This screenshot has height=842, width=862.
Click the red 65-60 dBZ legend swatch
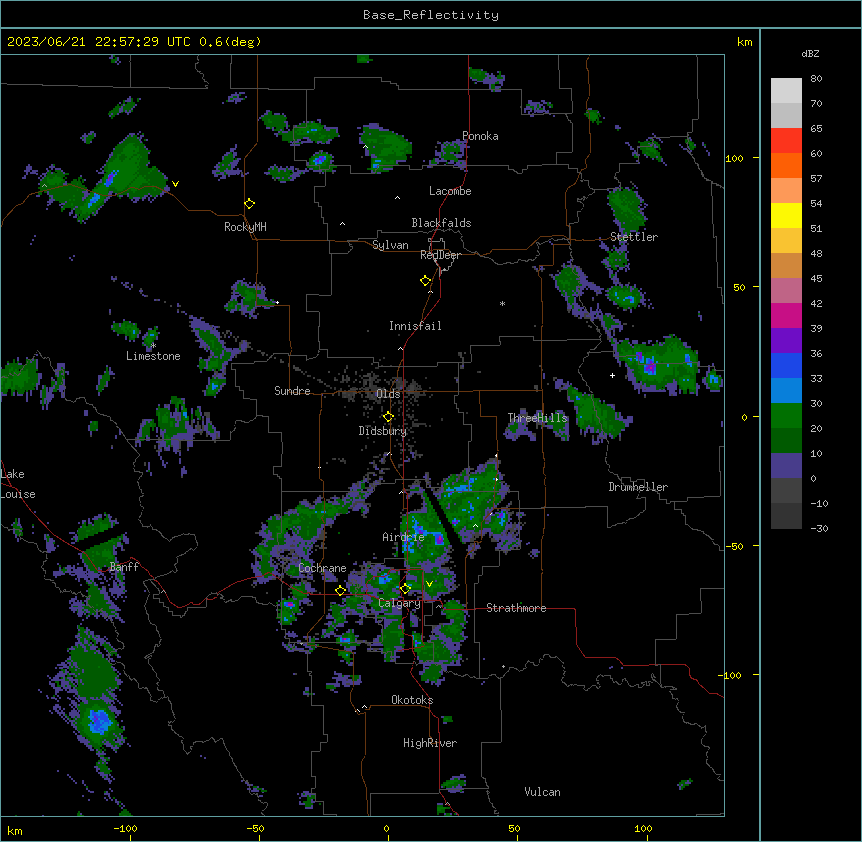786,141
